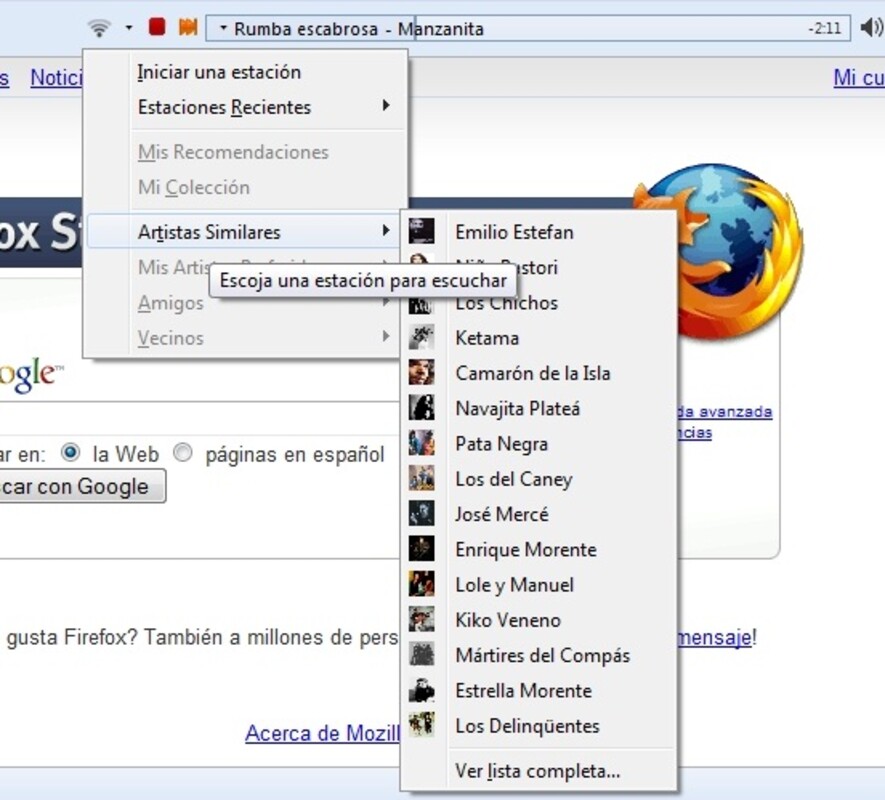Viewport: 885px width, 800px height.
Task: Click the Estrella Morente artist thumbnail
Action: (x=422, y=690)
